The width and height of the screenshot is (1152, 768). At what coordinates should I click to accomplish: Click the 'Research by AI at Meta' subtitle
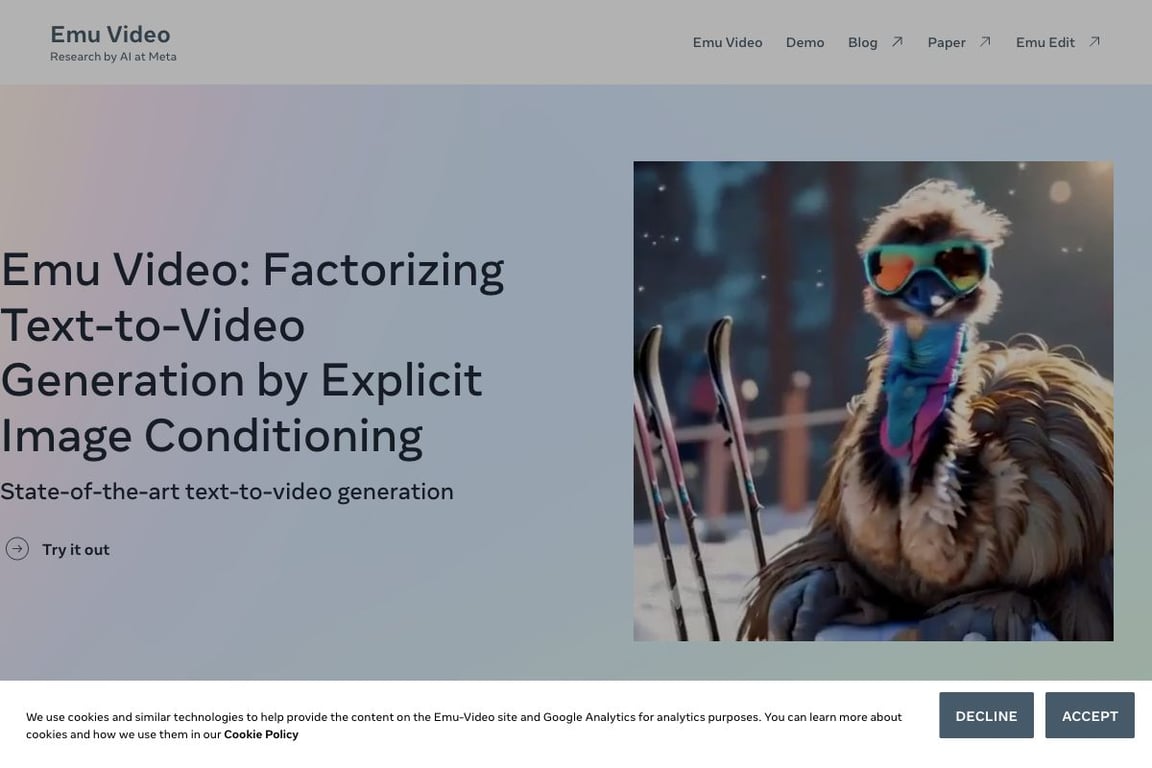click(x=113, y=57)
